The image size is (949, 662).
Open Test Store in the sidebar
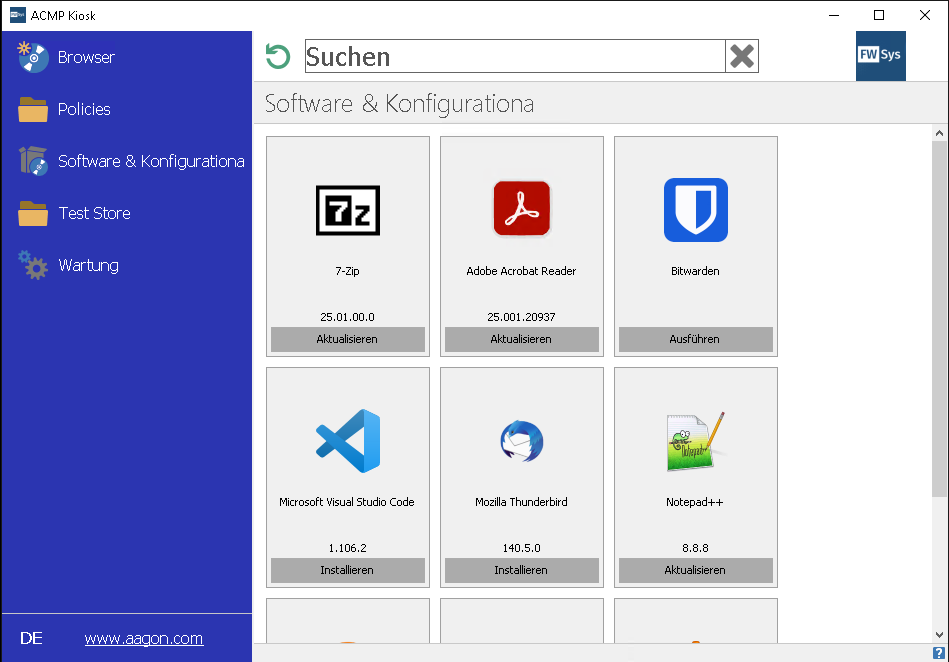pos(94,214)
